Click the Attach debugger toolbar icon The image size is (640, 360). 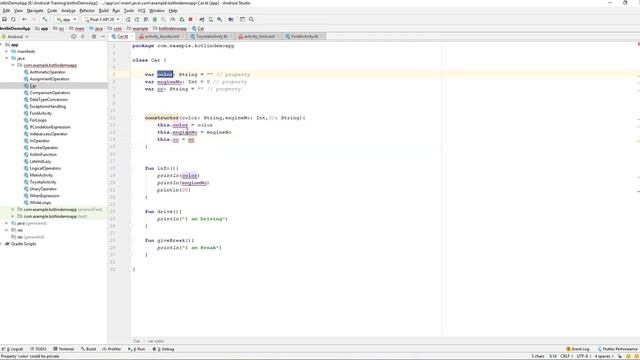(x=182, y=19)
